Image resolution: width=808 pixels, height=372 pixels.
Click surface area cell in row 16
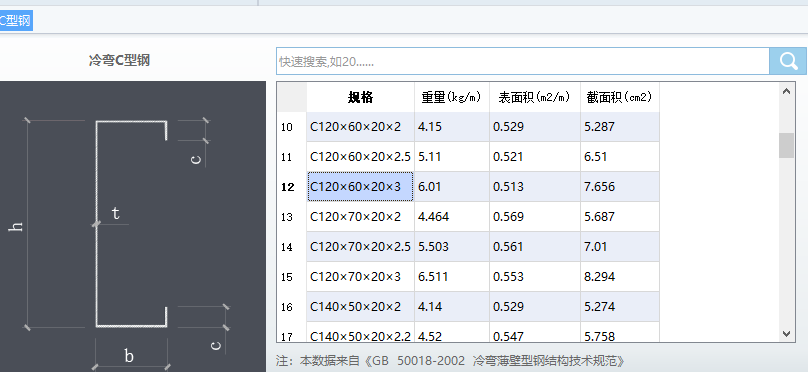click(x=535, y=307)
